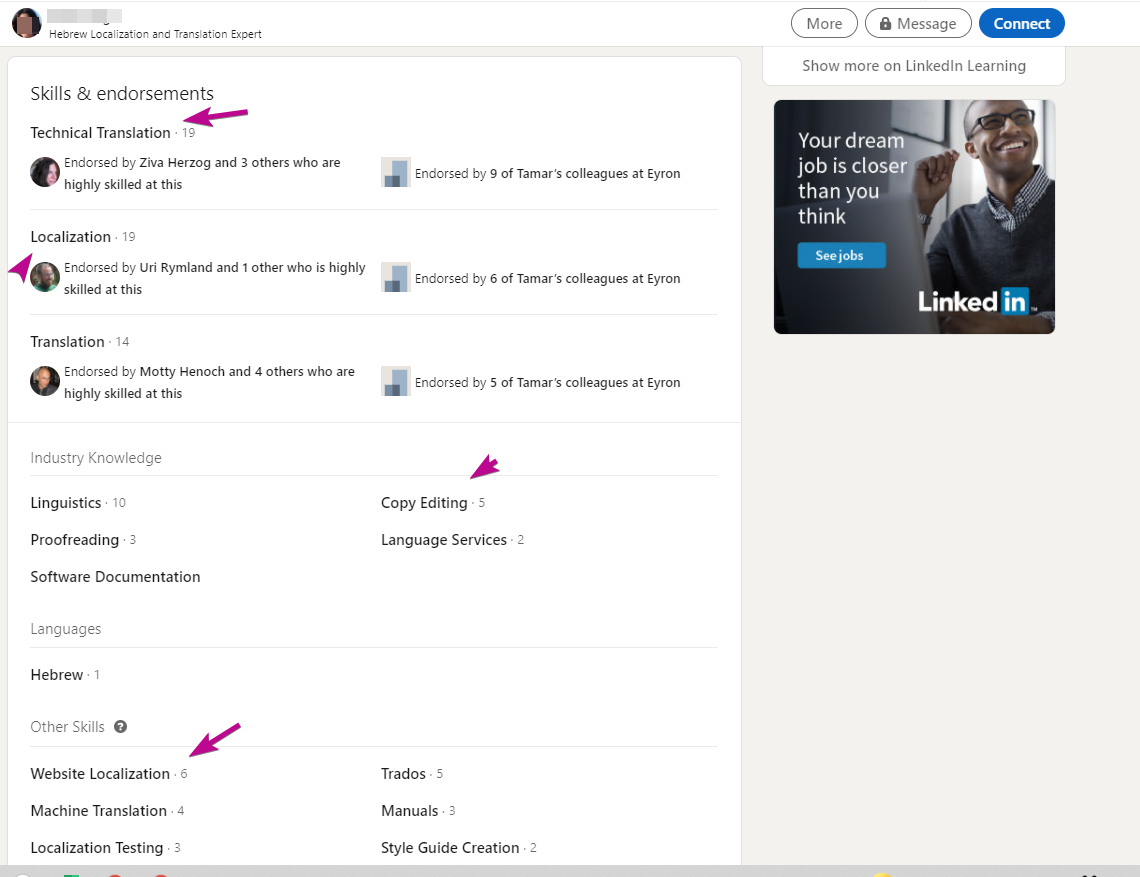Open the Trados skill

(x=403, y=774)
